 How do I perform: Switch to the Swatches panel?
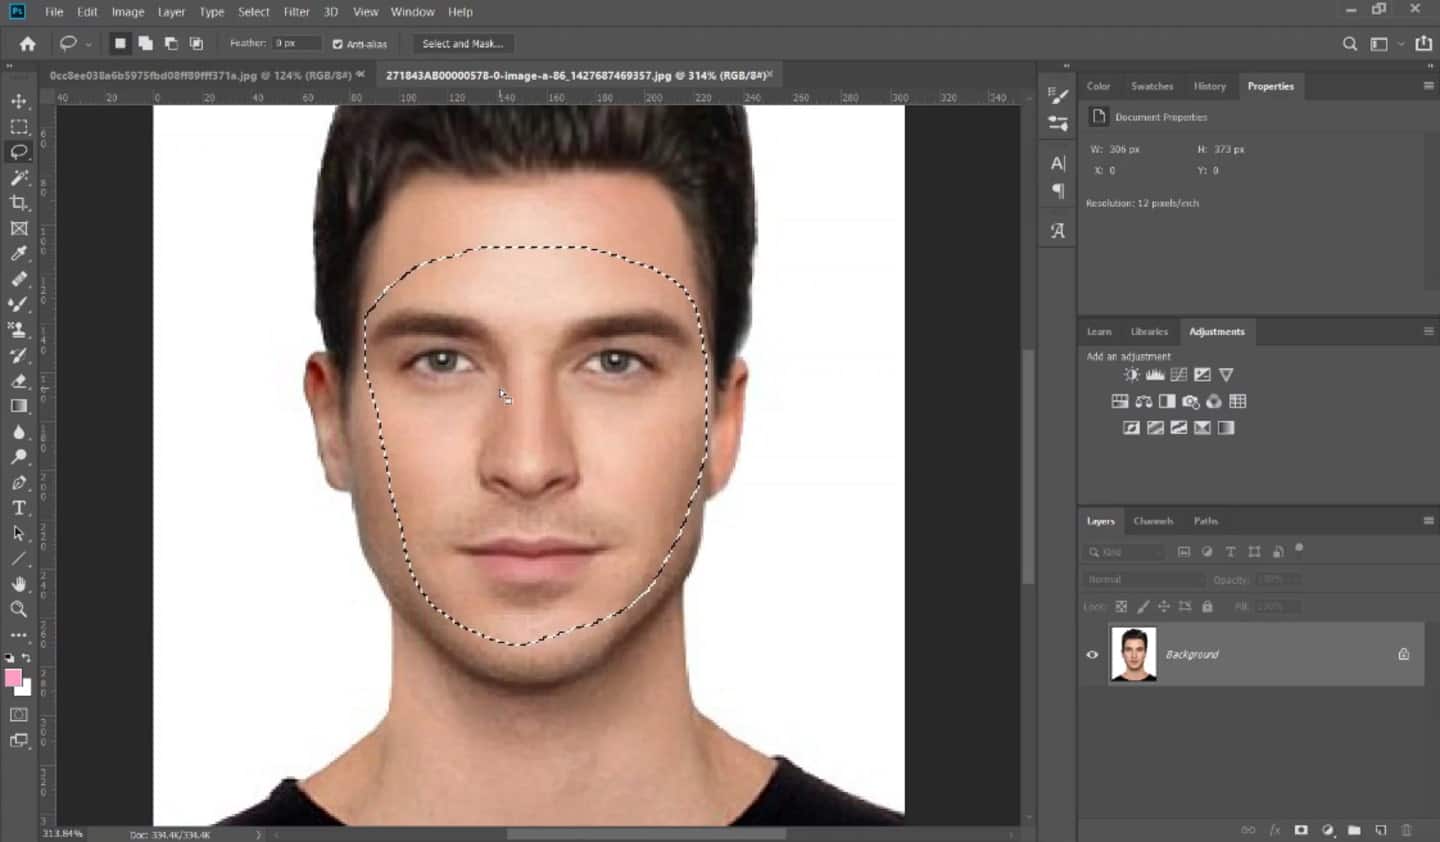(1151, 86)
